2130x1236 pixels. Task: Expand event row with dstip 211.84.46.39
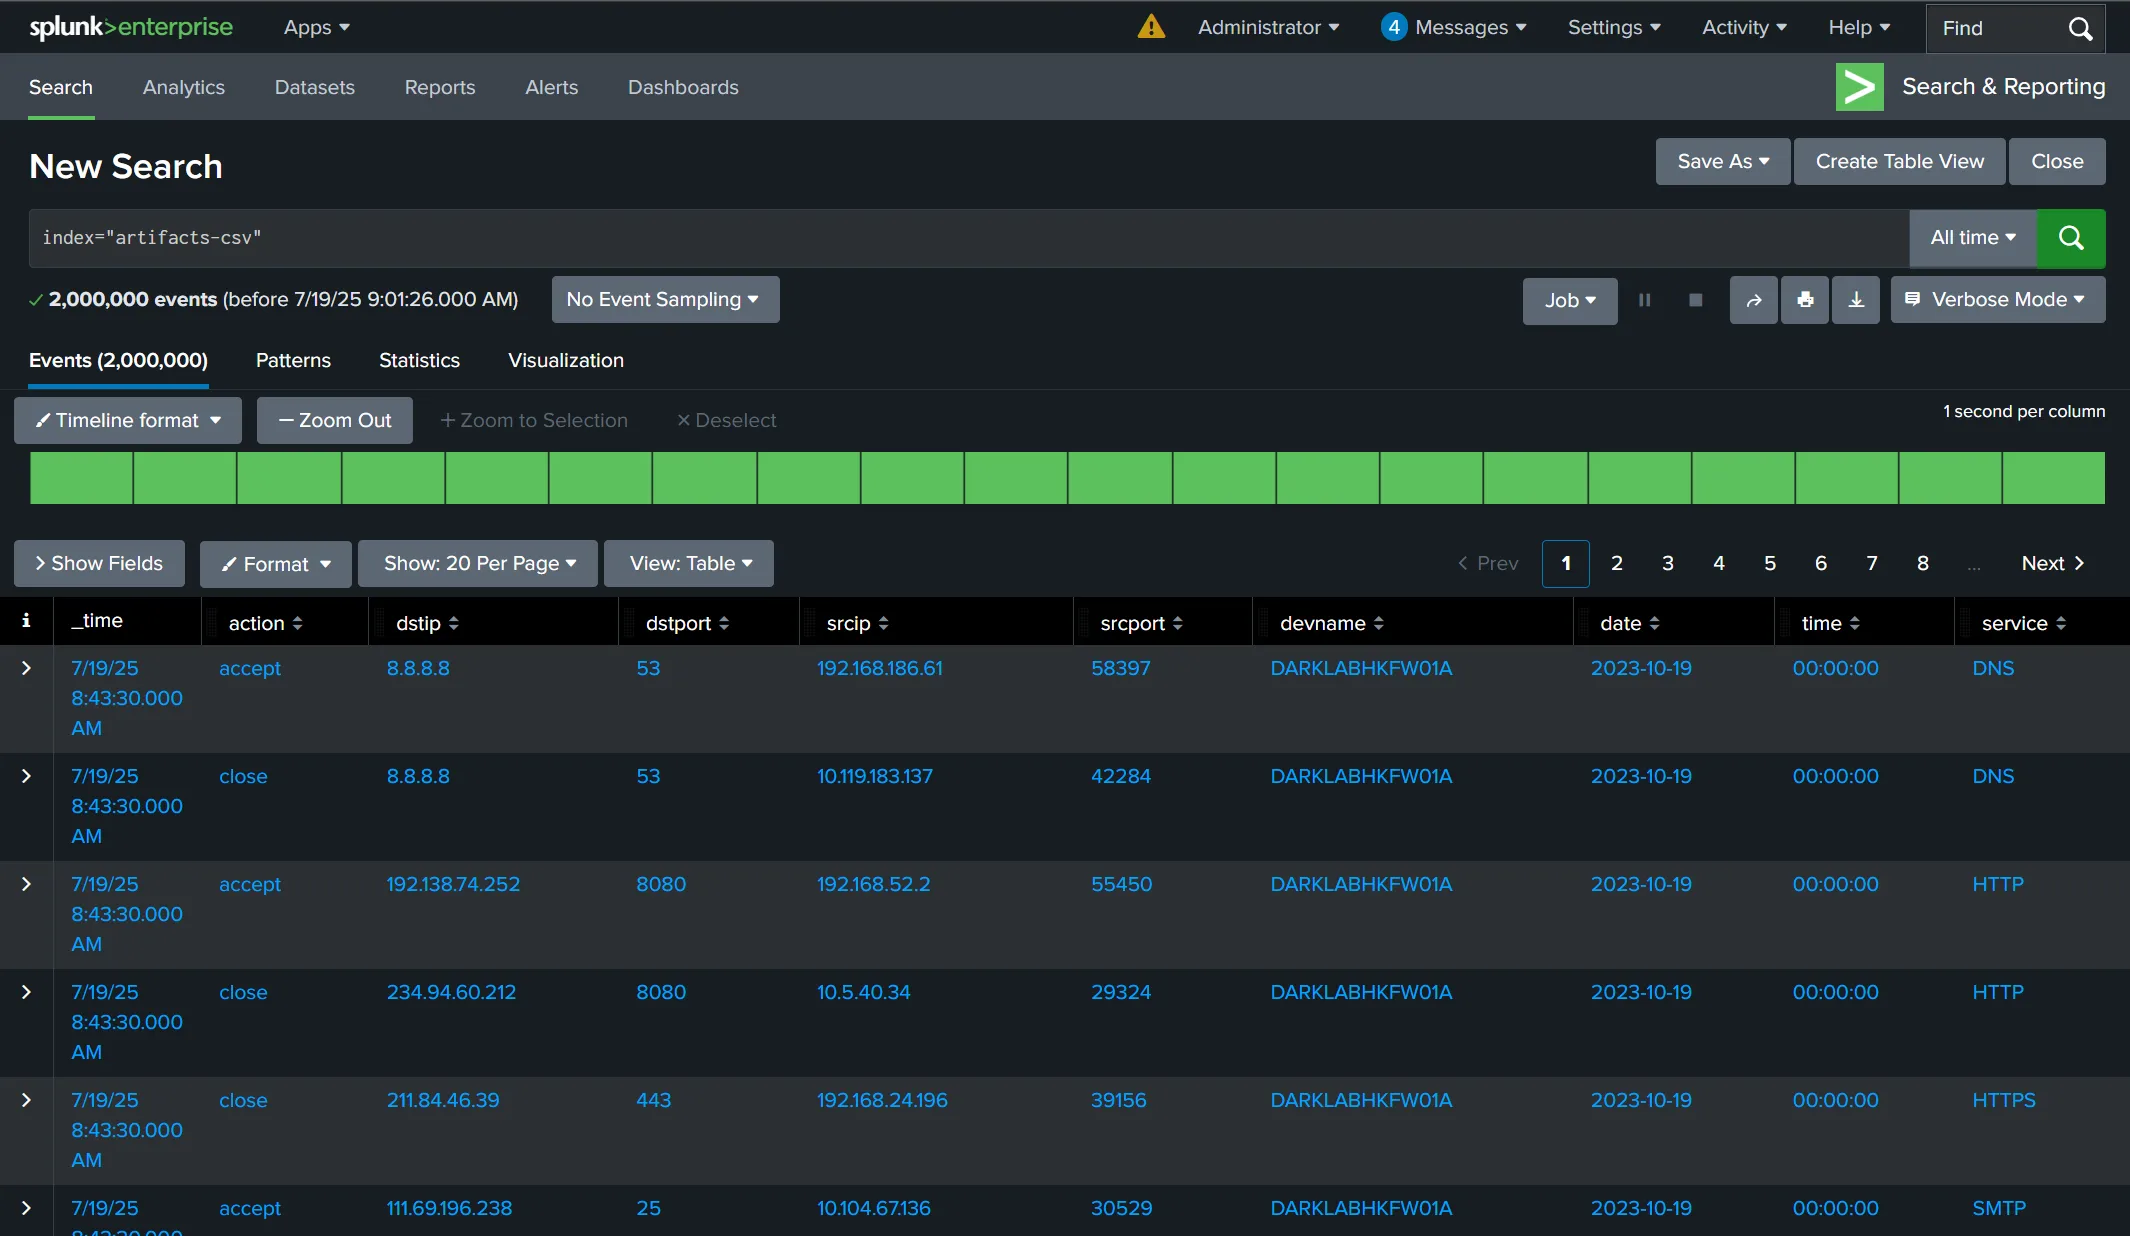click(x=26, y=1100)
